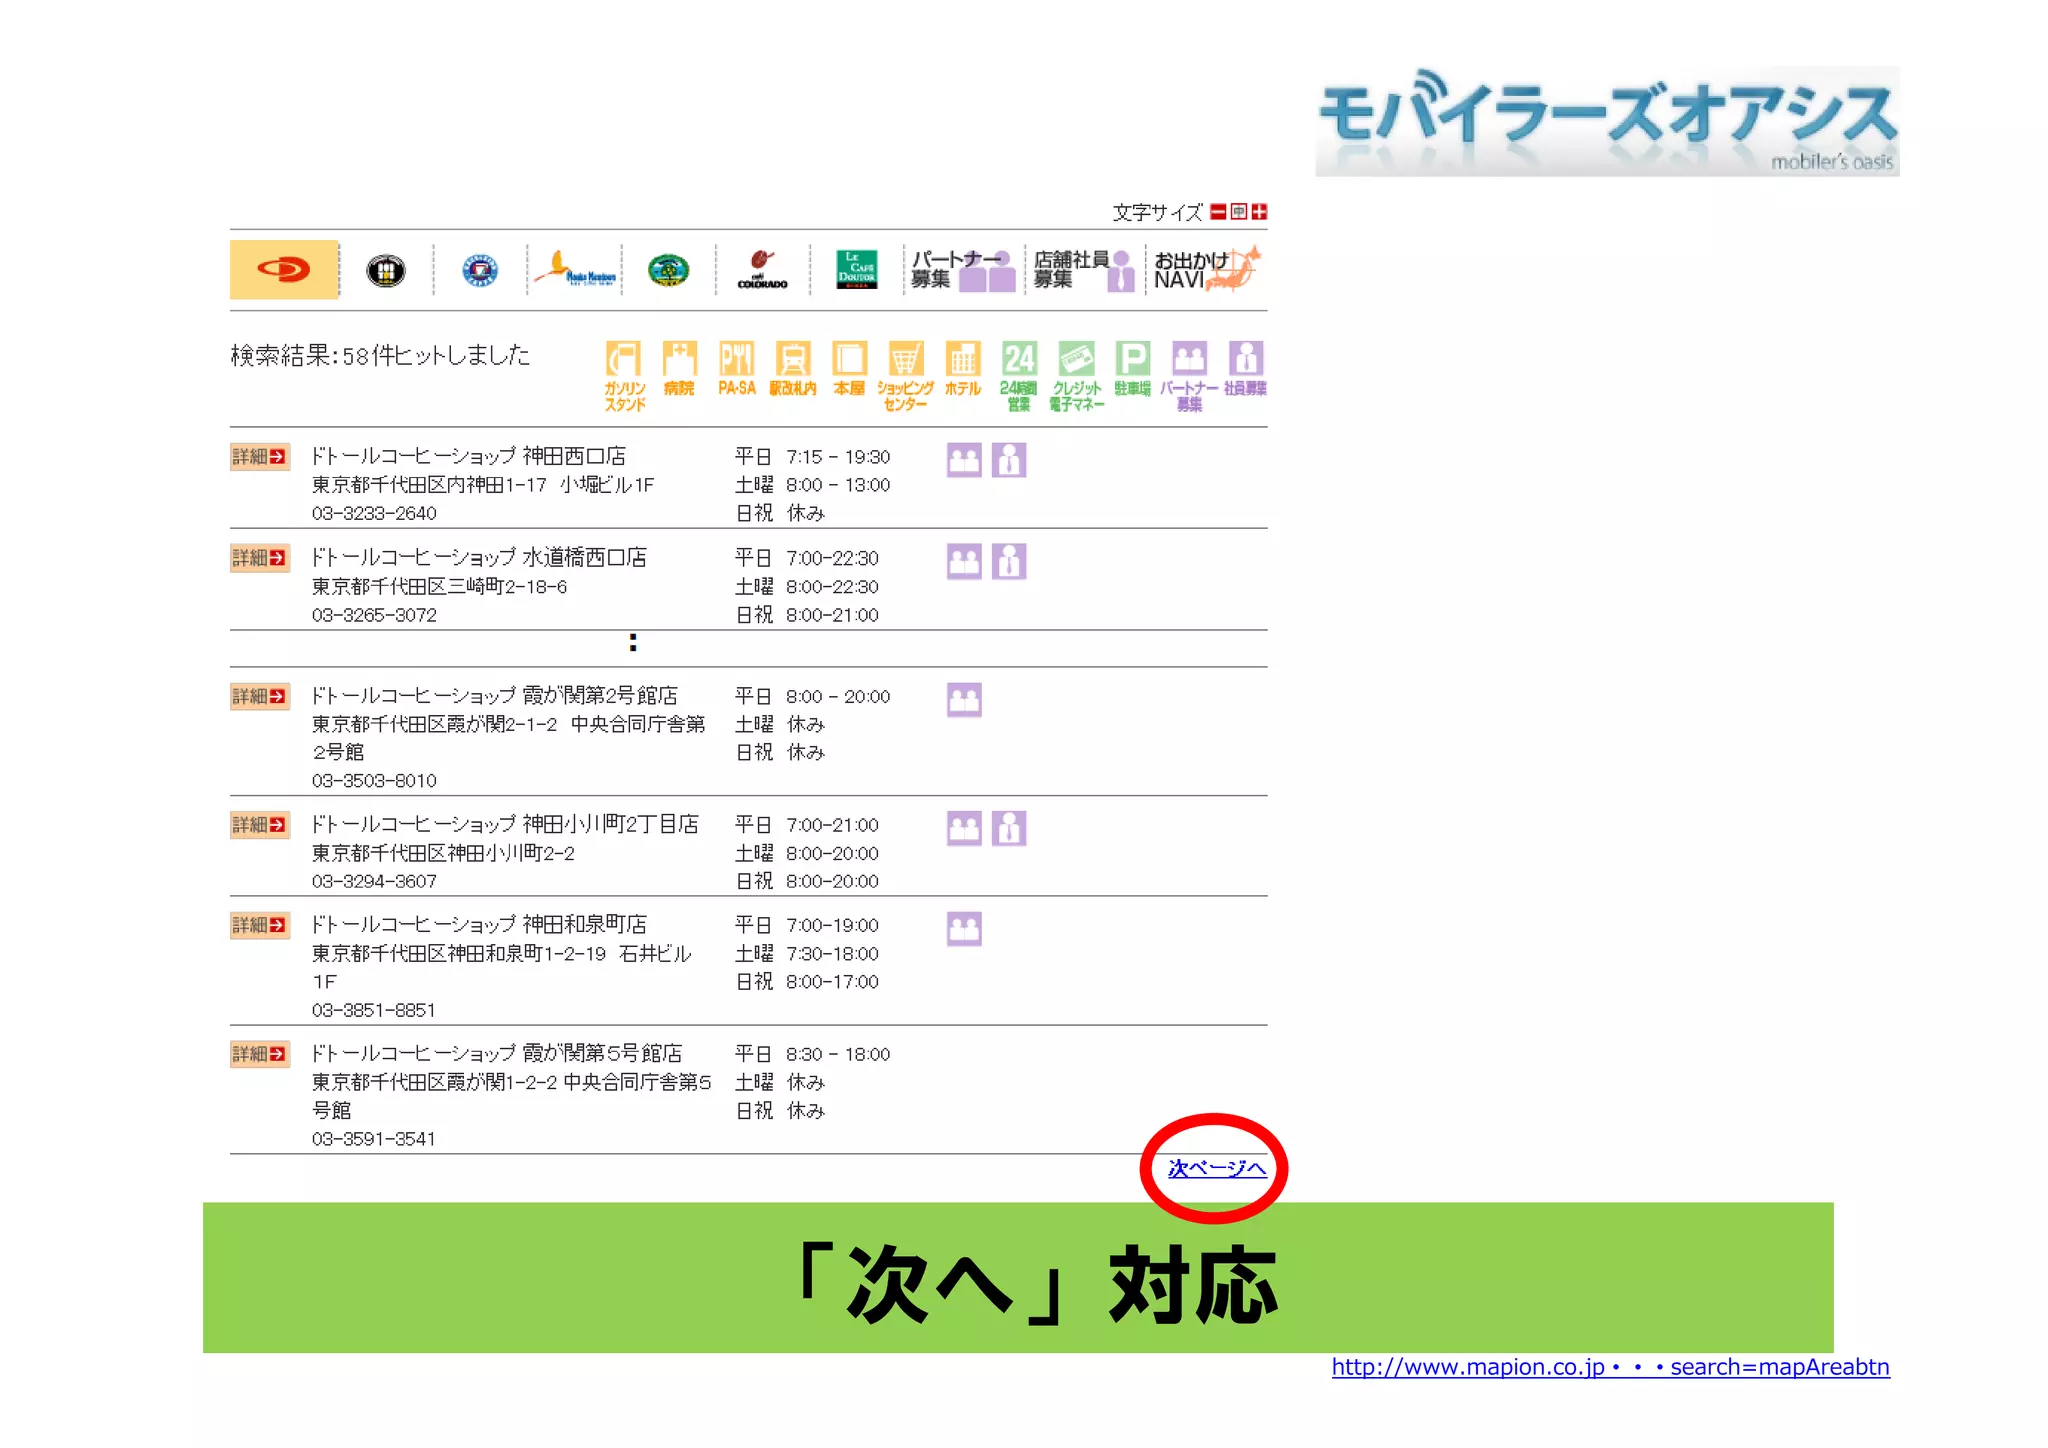The height and width of the screenshot is (1448, 2048).
Task: Go to next page via 次ページへ link
Action: pos(1217,1168)
